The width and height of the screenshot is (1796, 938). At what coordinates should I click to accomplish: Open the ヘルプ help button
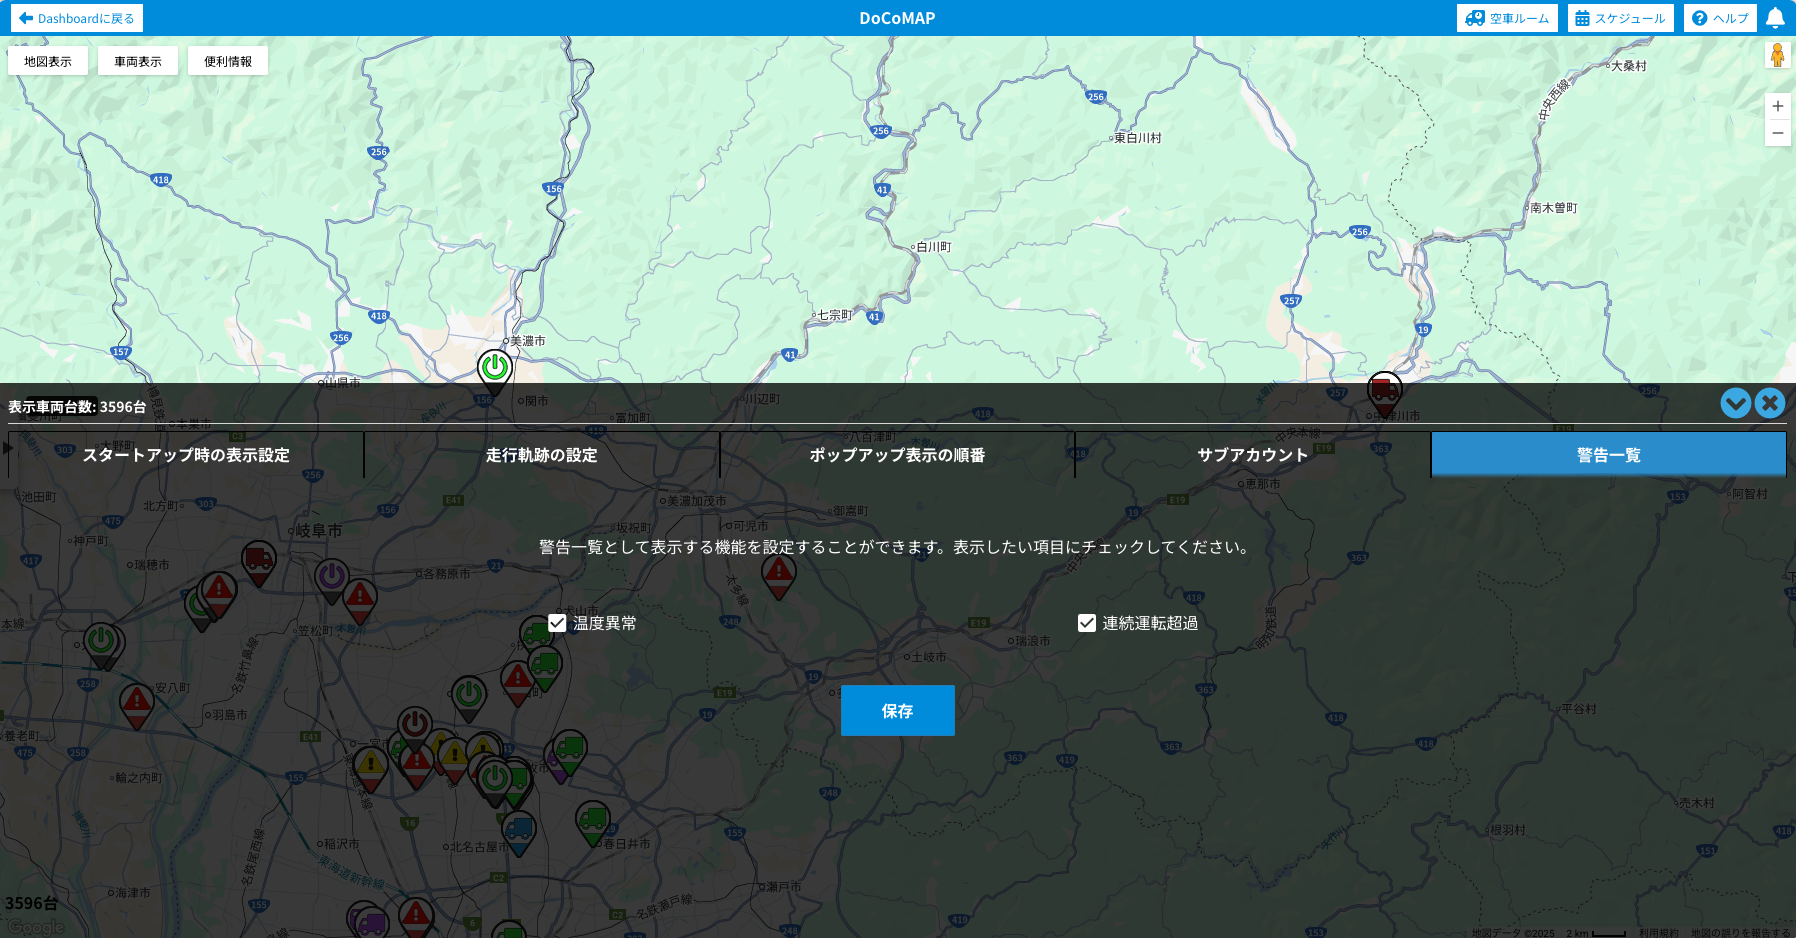[x=1719, y=18]
